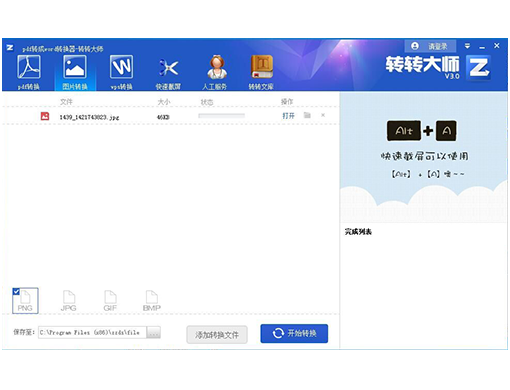Click the file's conversion progress bar

pyautogui.click(x=221, y=116)
